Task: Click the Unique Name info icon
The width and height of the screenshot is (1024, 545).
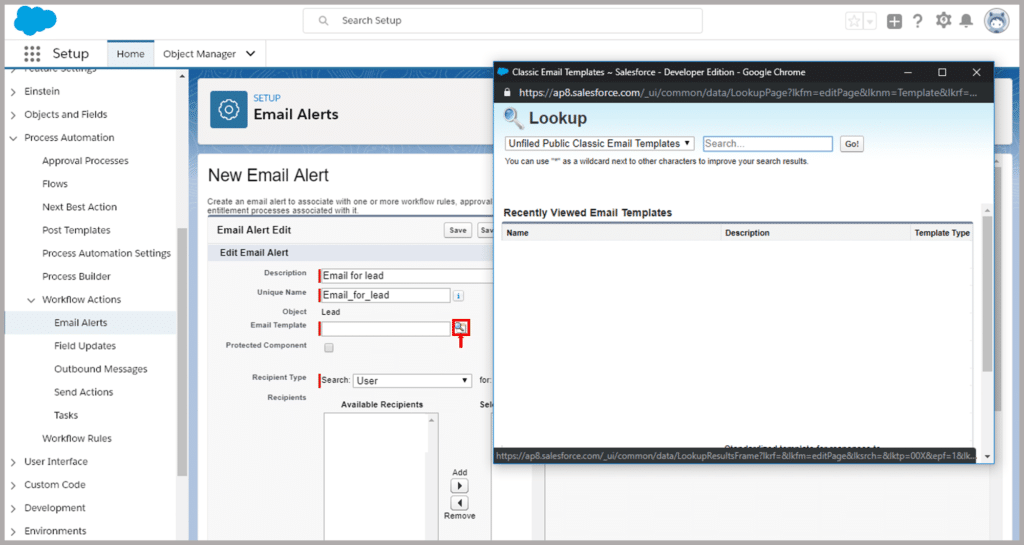Action: pos(458,296)
